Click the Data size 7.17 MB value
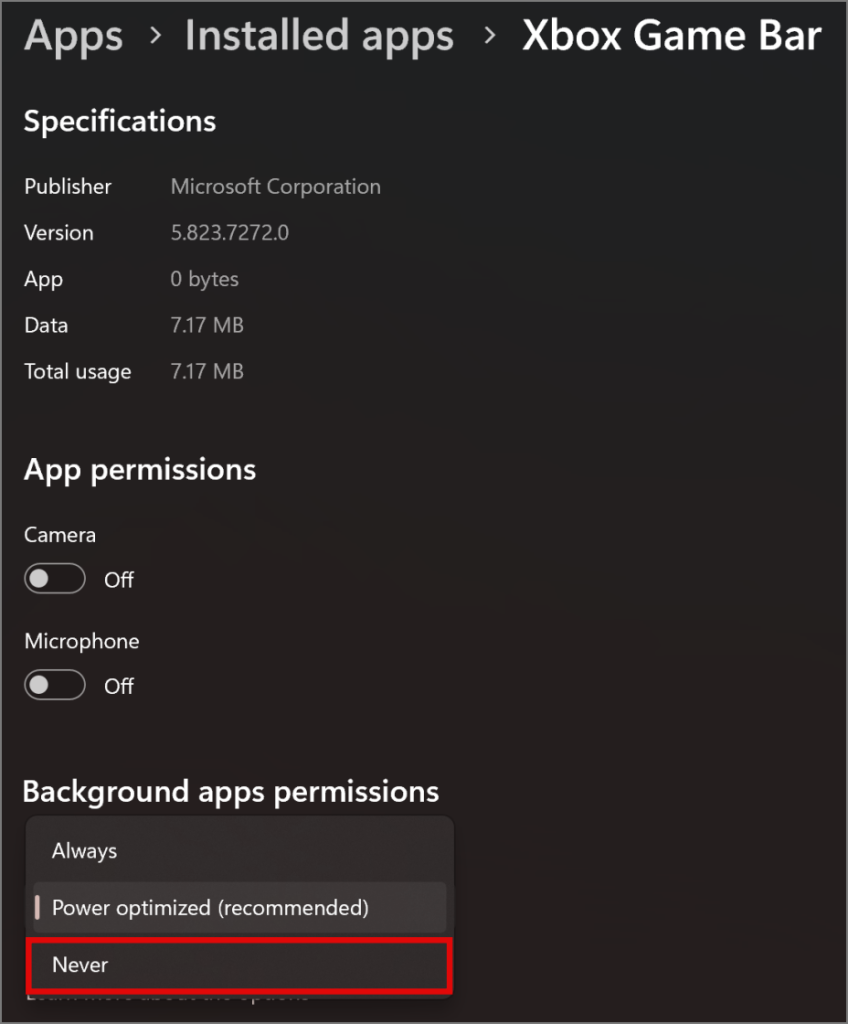The image size is (848, 1024). (x=207, y=325)
